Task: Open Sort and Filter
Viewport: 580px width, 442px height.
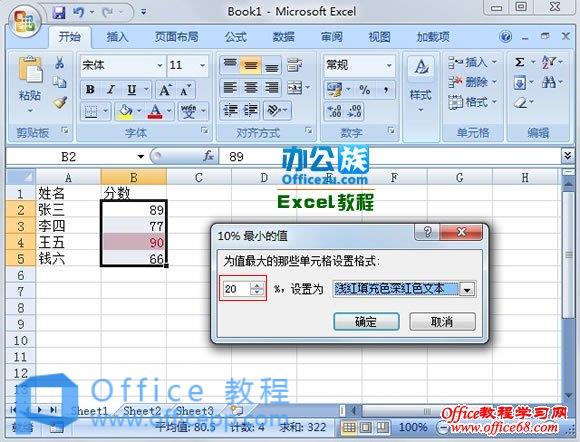Action: coord(548,62)
